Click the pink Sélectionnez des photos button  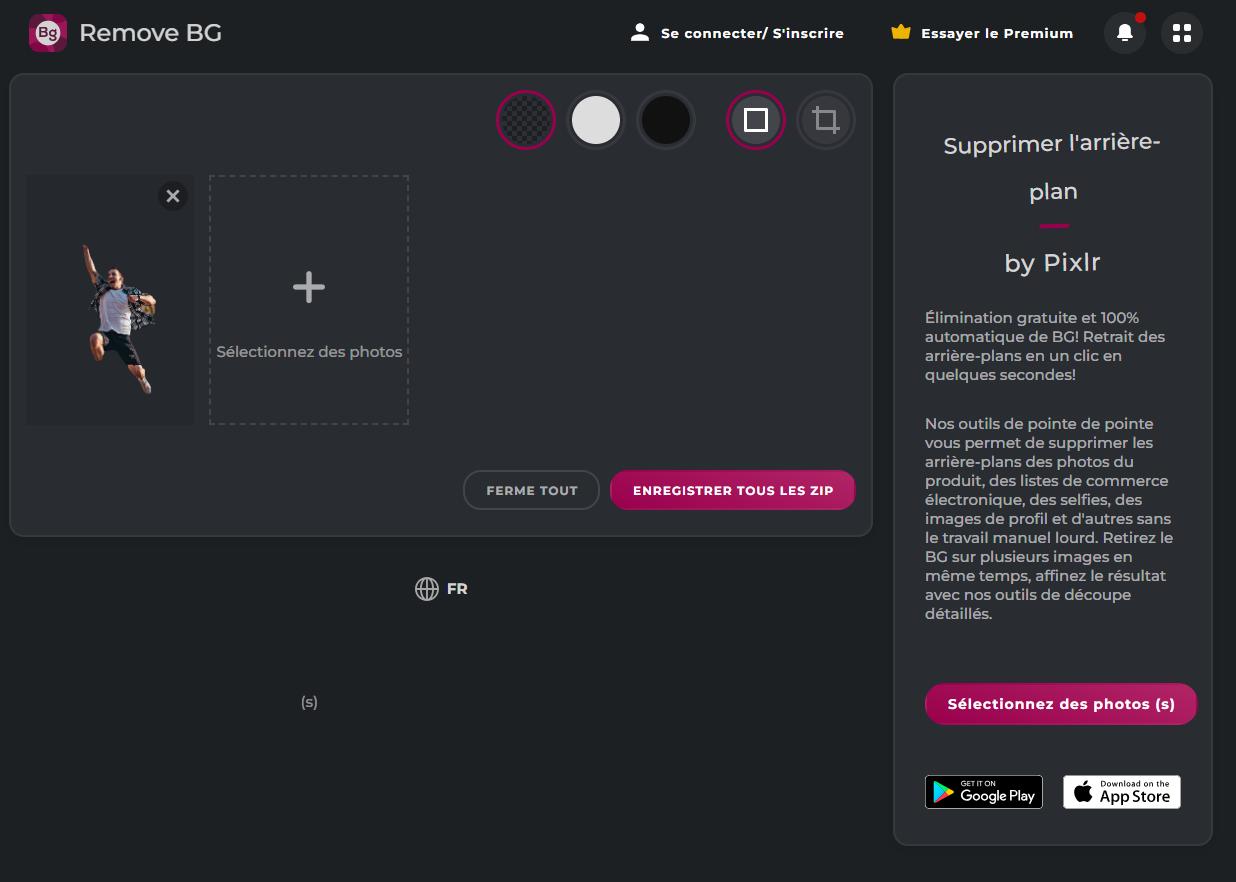pyautogui.click(x=1060, y=704)
